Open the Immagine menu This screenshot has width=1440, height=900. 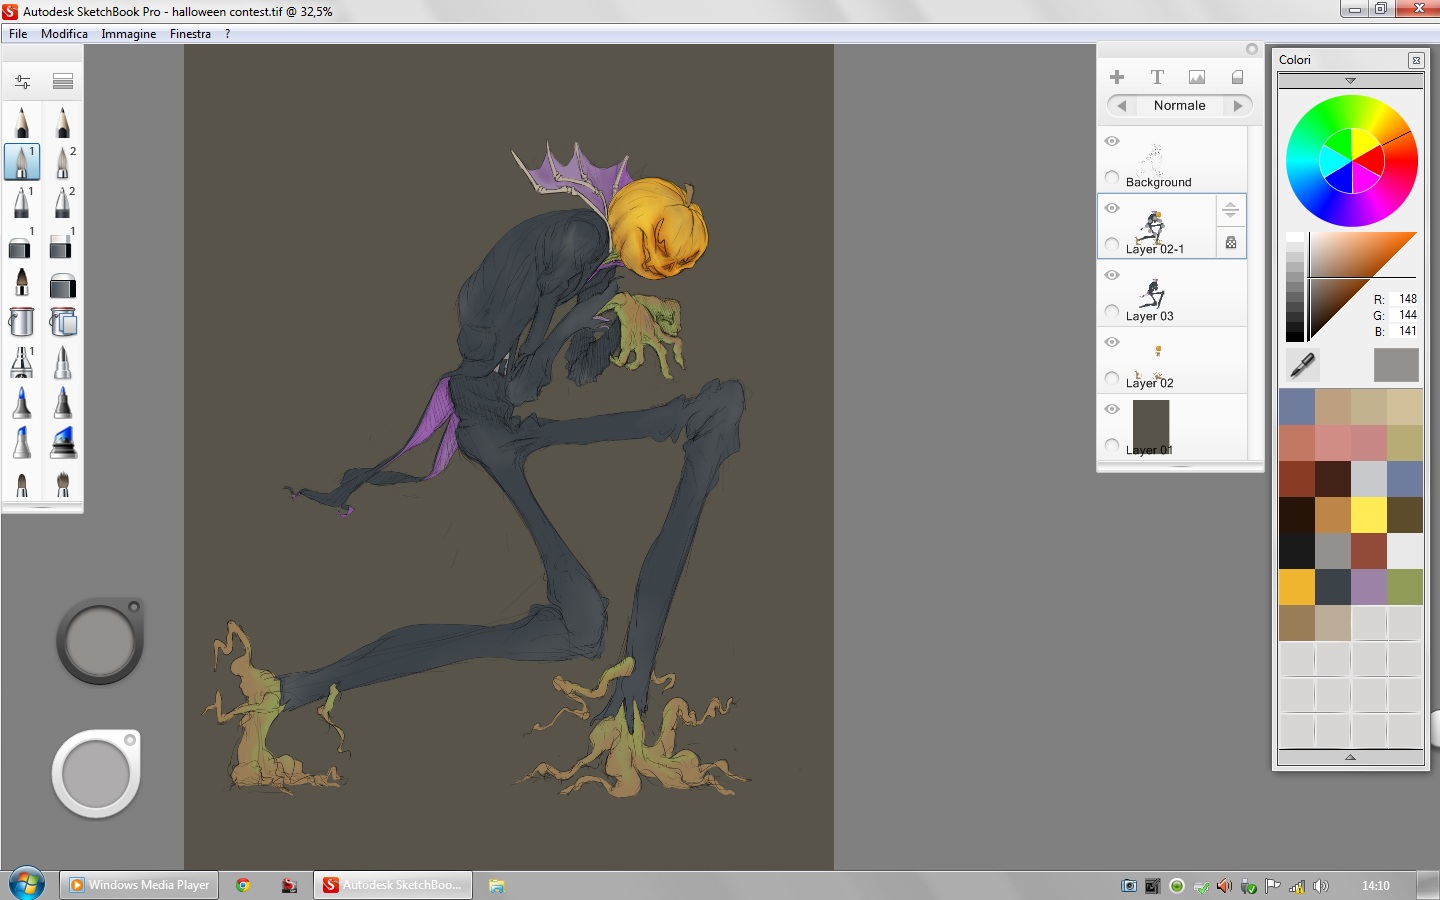(129, 34)
